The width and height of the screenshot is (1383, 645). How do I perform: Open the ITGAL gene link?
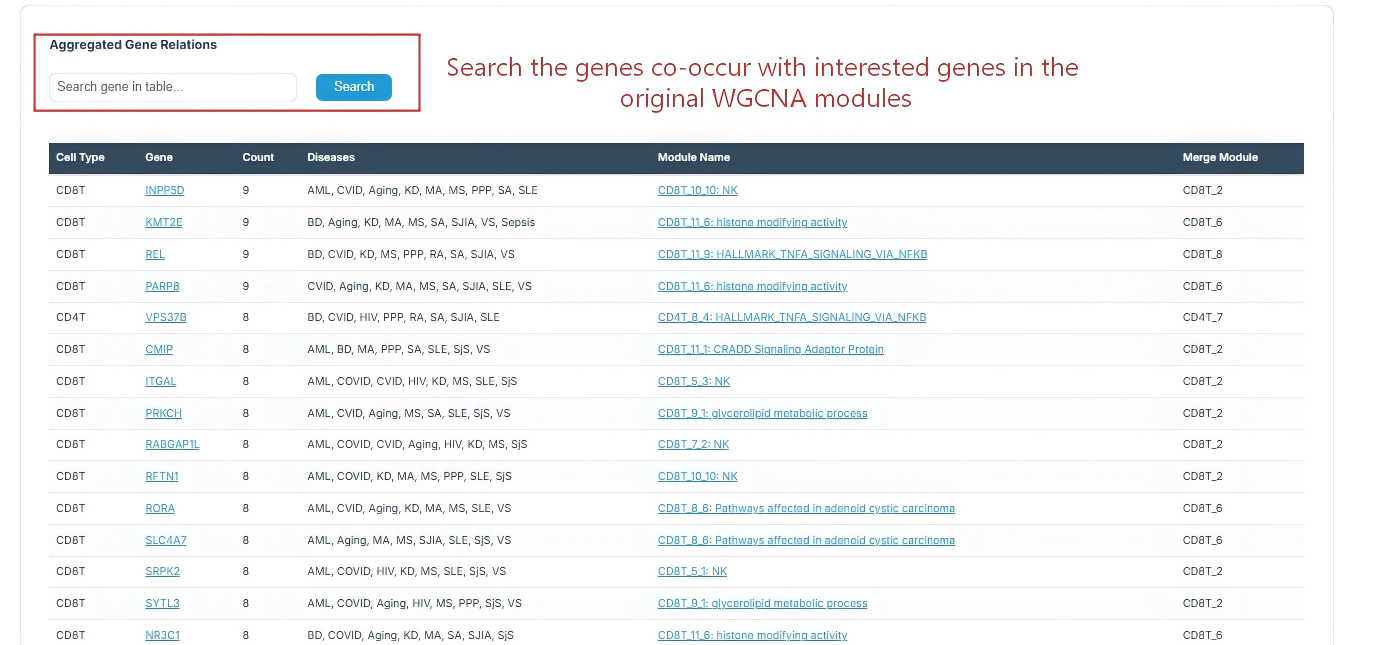pyautogui.click(x=160, y=381)
